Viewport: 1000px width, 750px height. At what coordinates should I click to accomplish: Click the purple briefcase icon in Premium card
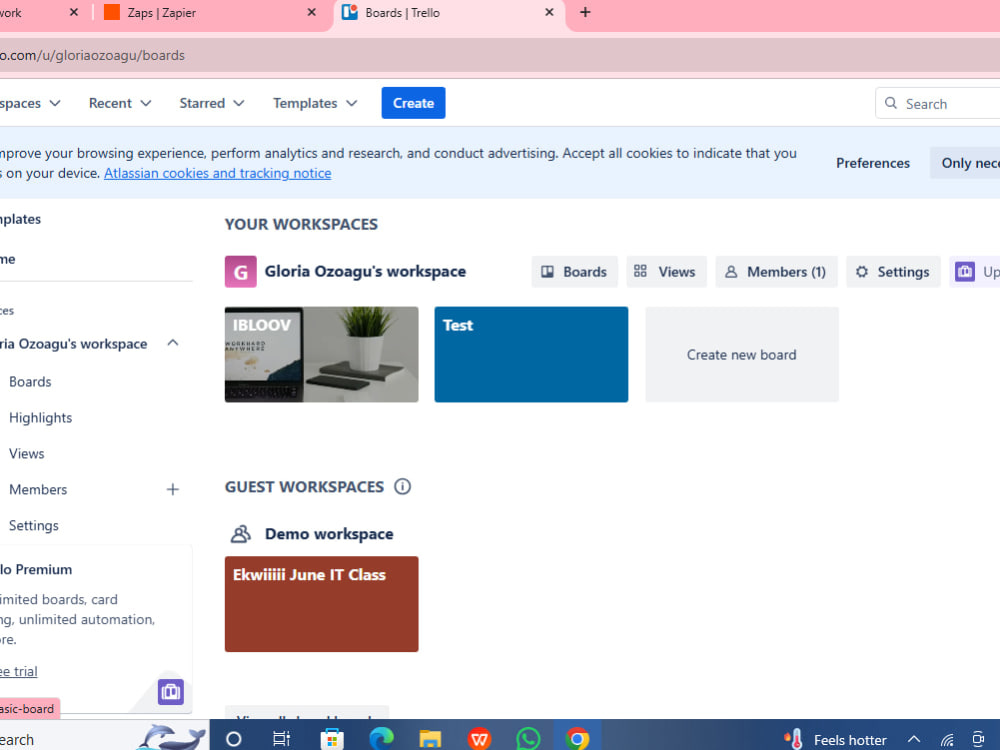click(x=171, y=692)
